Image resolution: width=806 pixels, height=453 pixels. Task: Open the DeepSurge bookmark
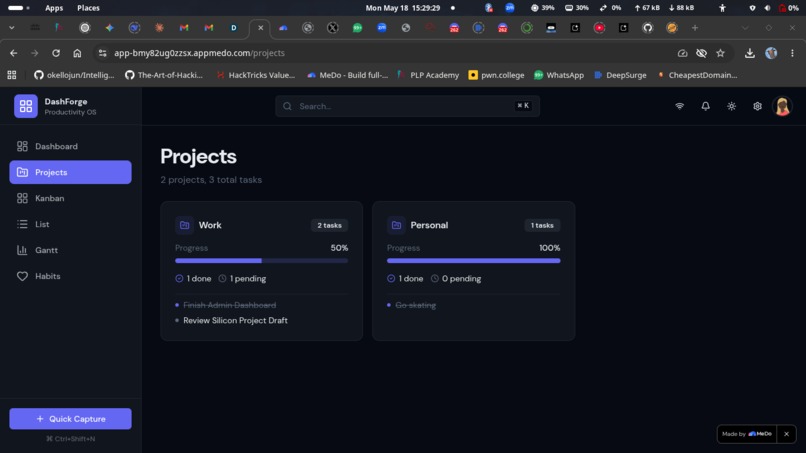(x=620, y=75)
